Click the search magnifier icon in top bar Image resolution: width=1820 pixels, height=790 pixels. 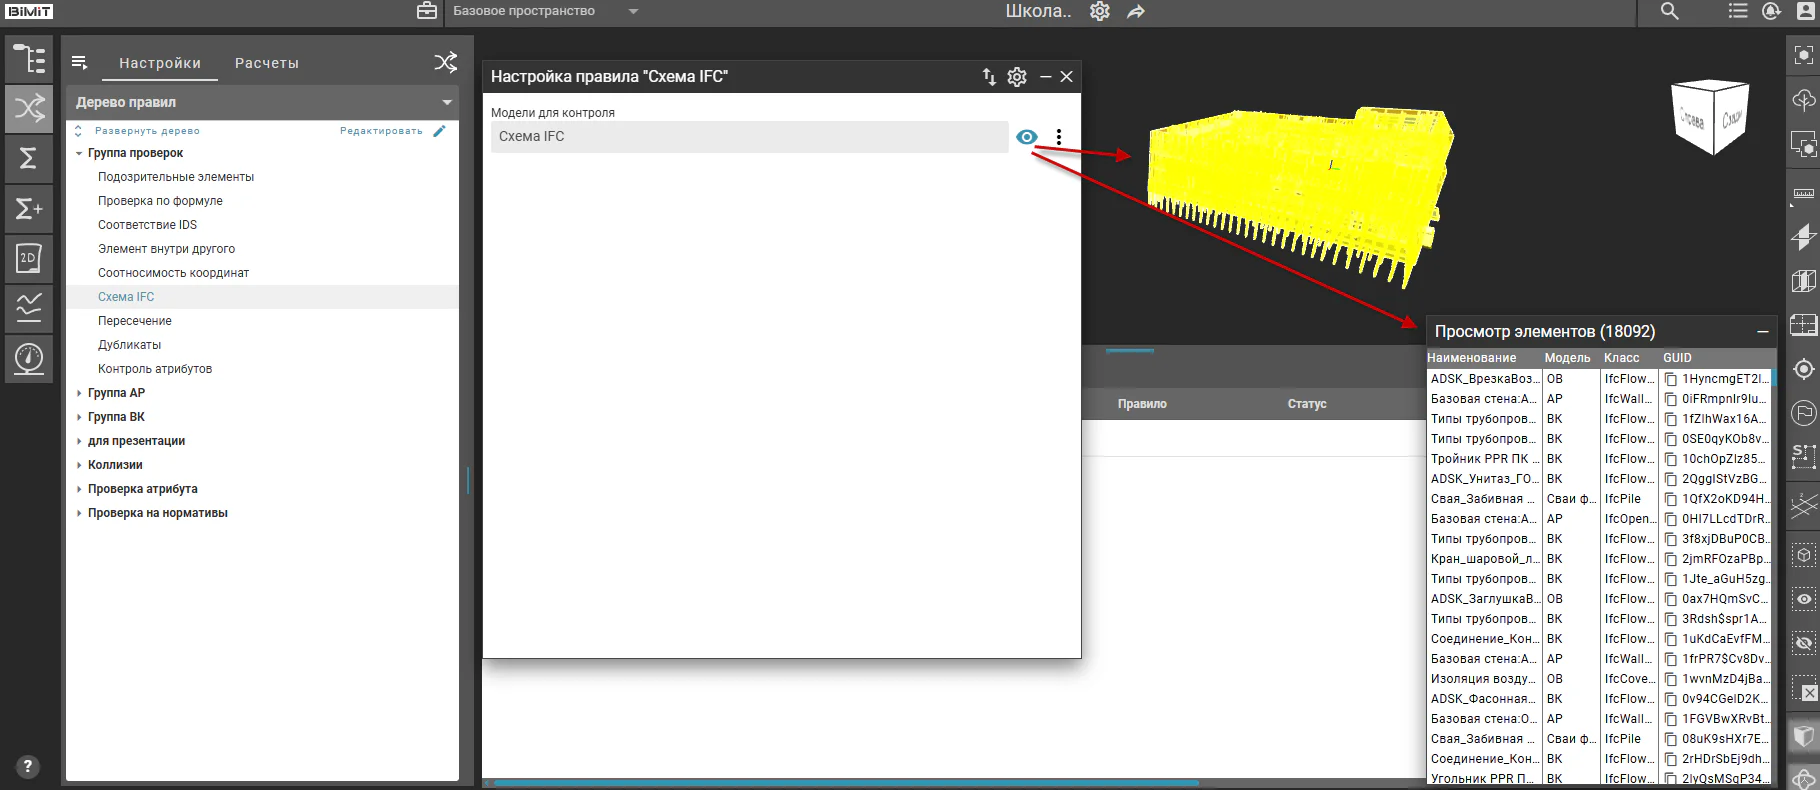pos(1669,11)
